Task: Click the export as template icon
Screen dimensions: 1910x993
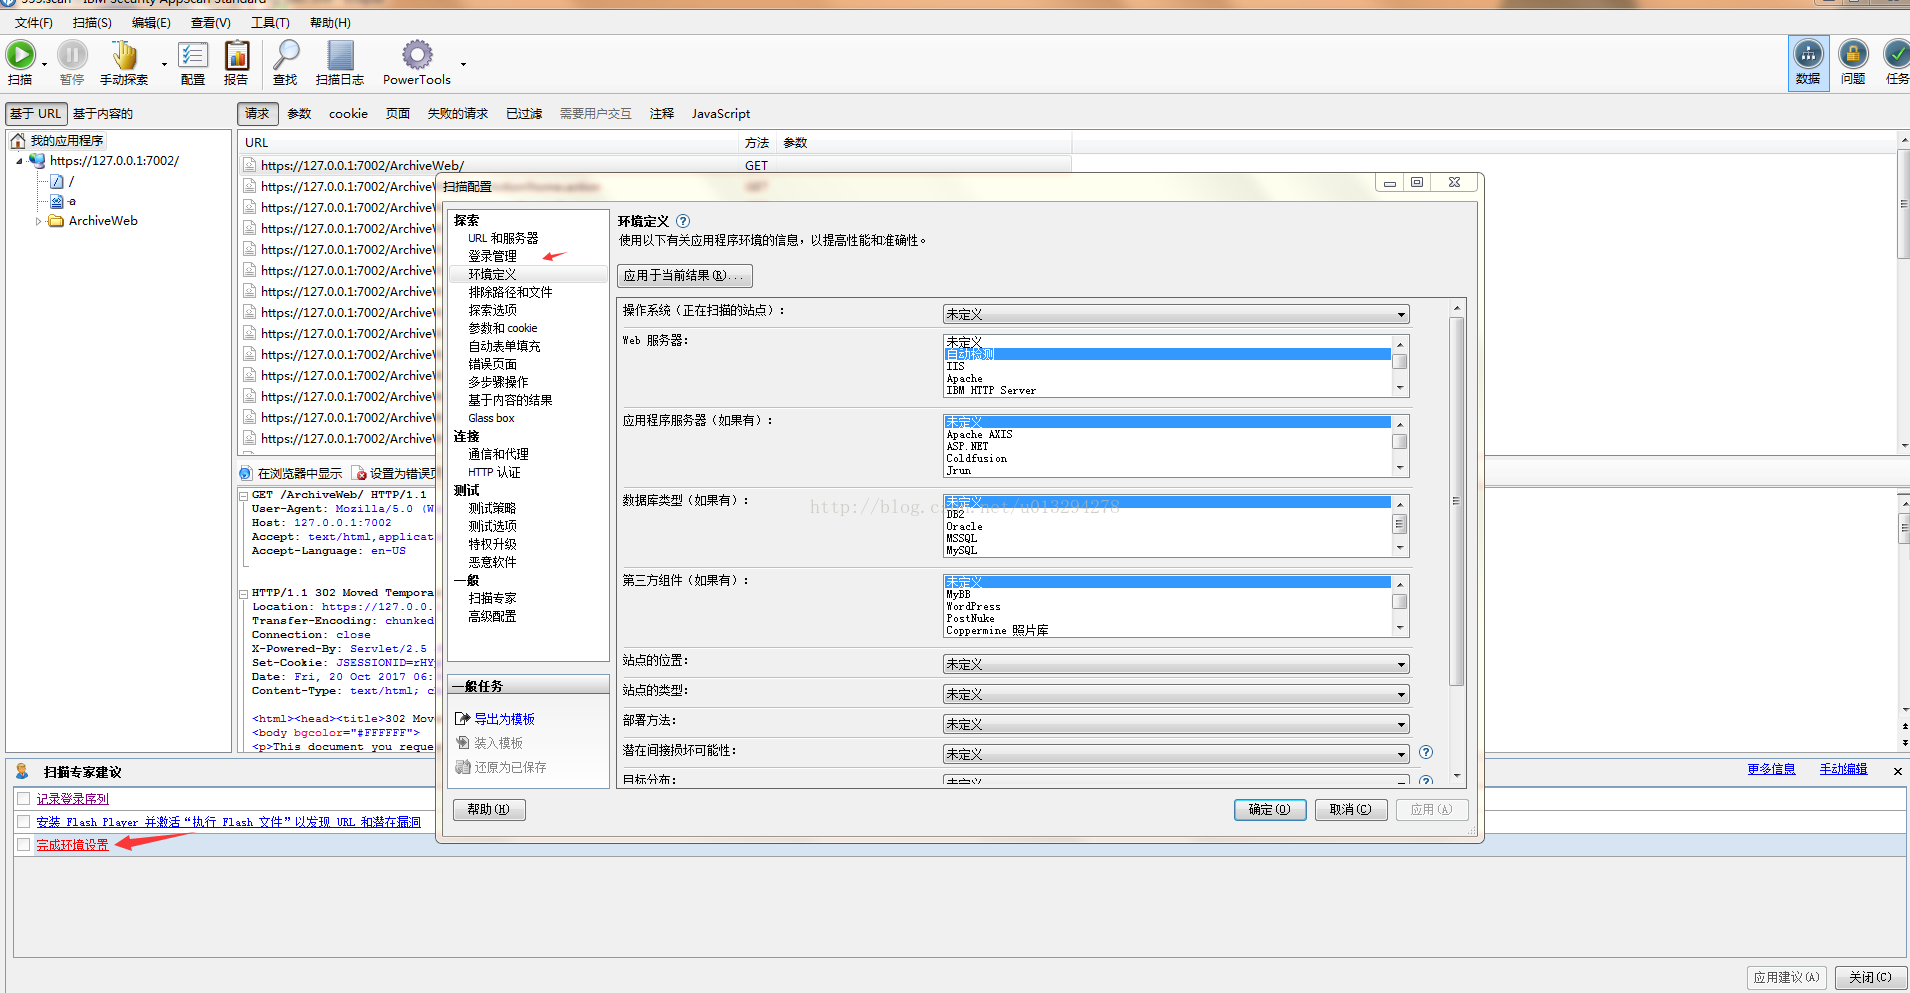Action: (462, 719)
